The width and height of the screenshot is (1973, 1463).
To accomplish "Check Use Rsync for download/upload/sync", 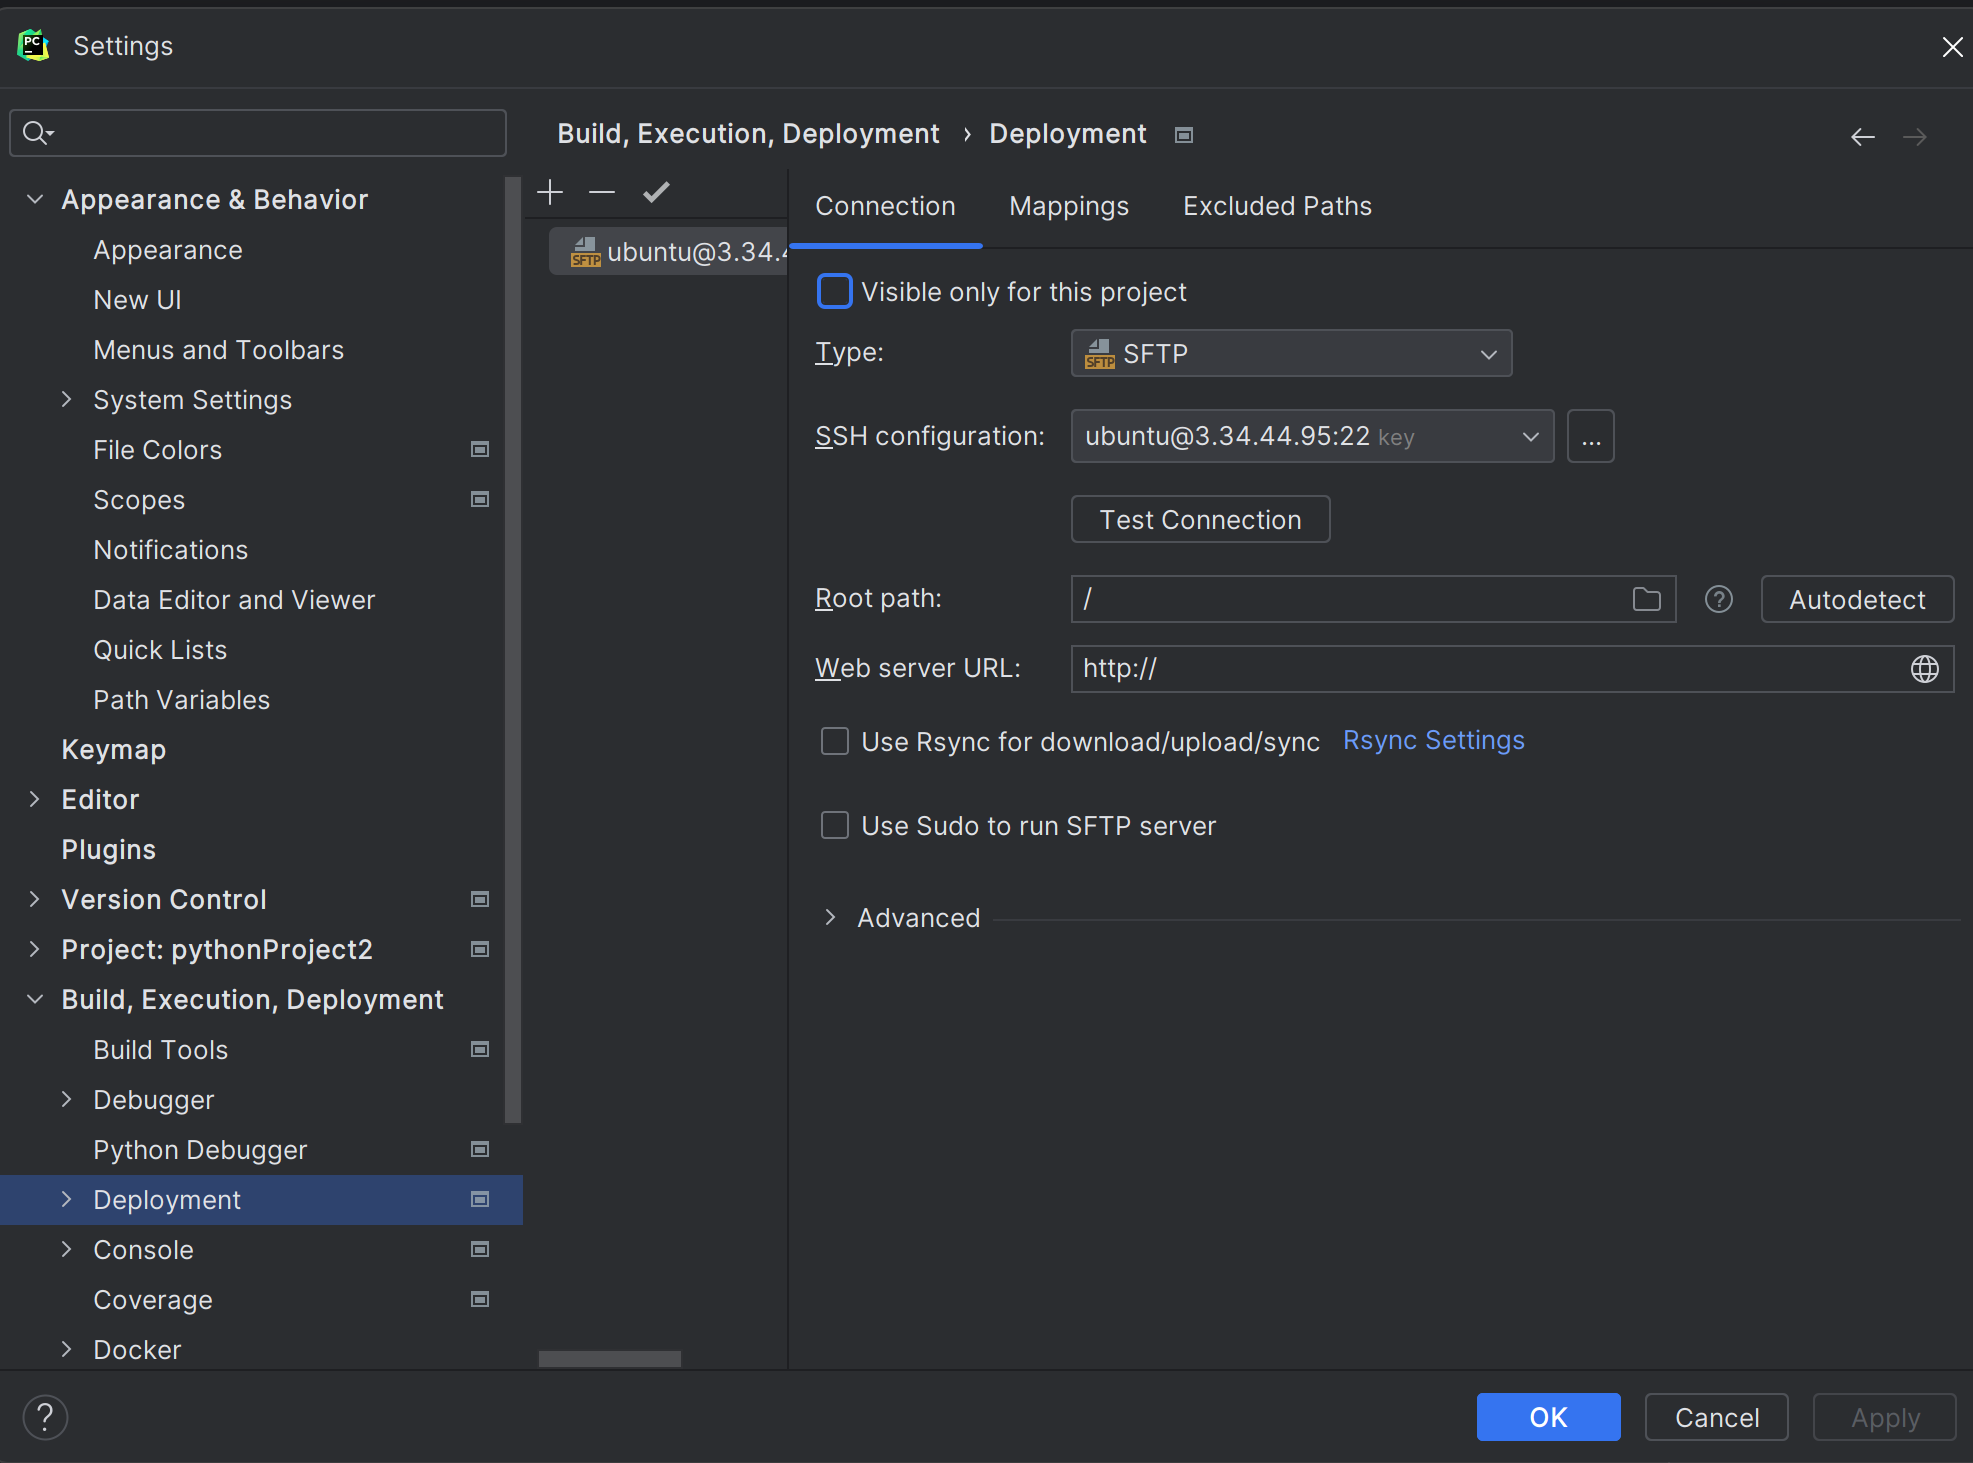I will (x=834, y=741).
